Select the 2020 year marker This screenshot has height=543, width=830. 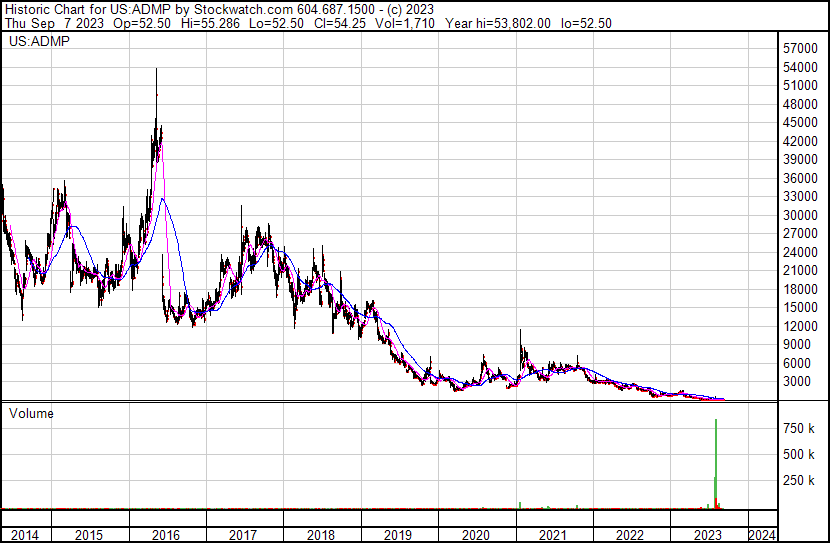tap(474, 535)
